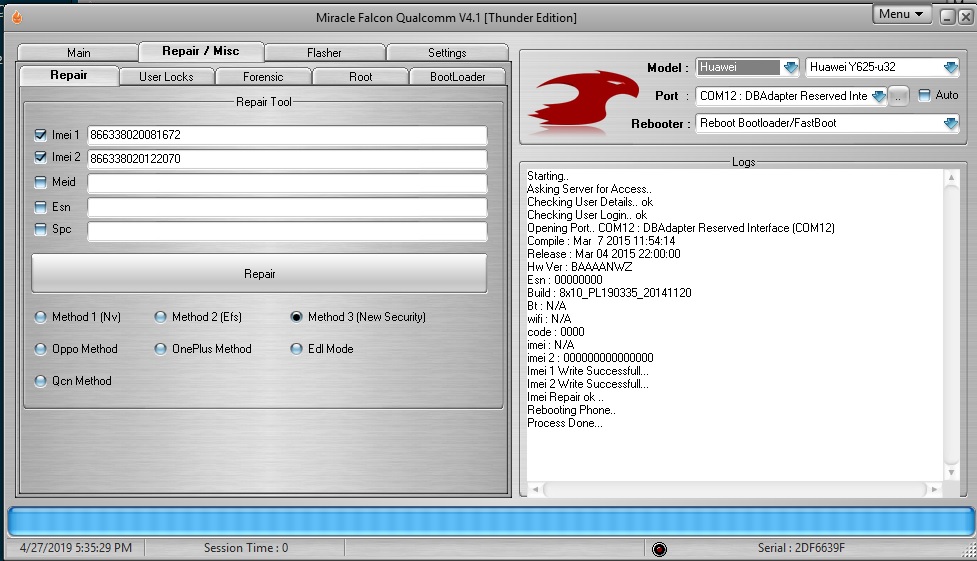Click the large Repair button
Viewport: 977px width, 561px height.
[x=259, y=274]
